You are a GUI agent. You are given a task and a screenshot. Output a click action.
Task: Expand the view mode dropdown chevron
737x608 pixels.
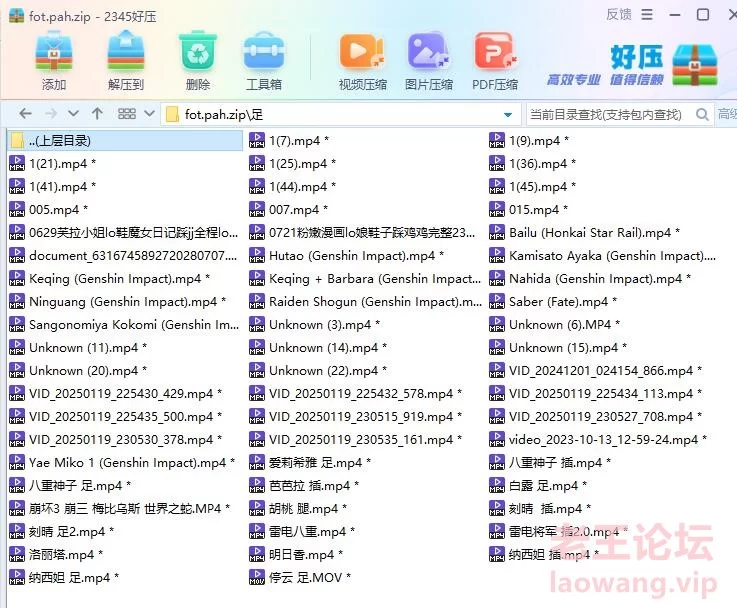(x=149, y=114)
